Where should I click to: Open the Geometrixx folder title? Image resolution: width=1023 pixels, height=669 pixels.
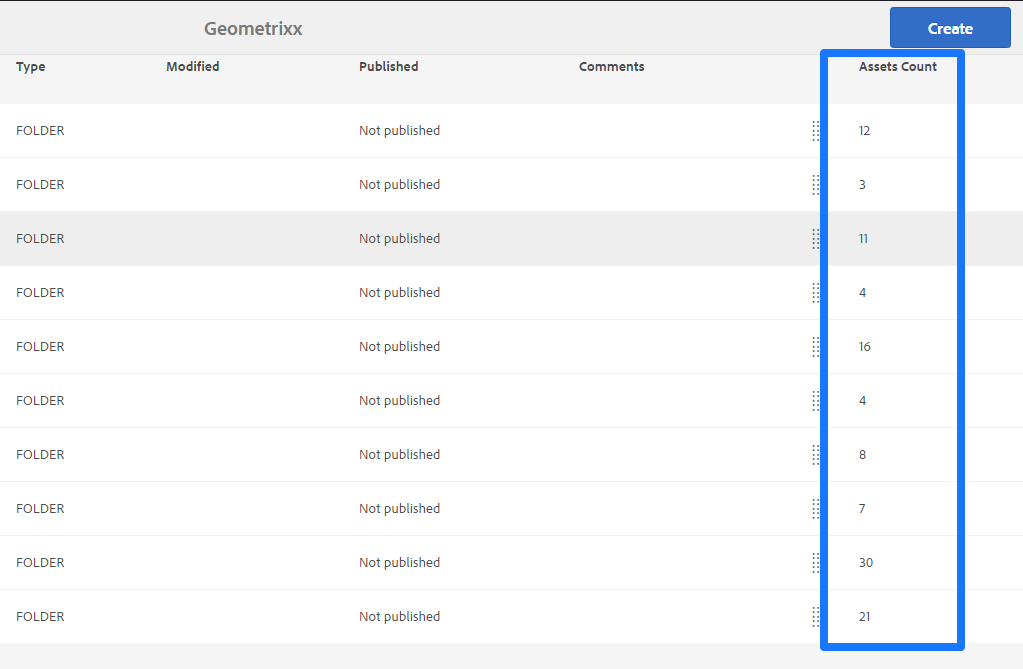pyautogui.click(x=253, y=29)
